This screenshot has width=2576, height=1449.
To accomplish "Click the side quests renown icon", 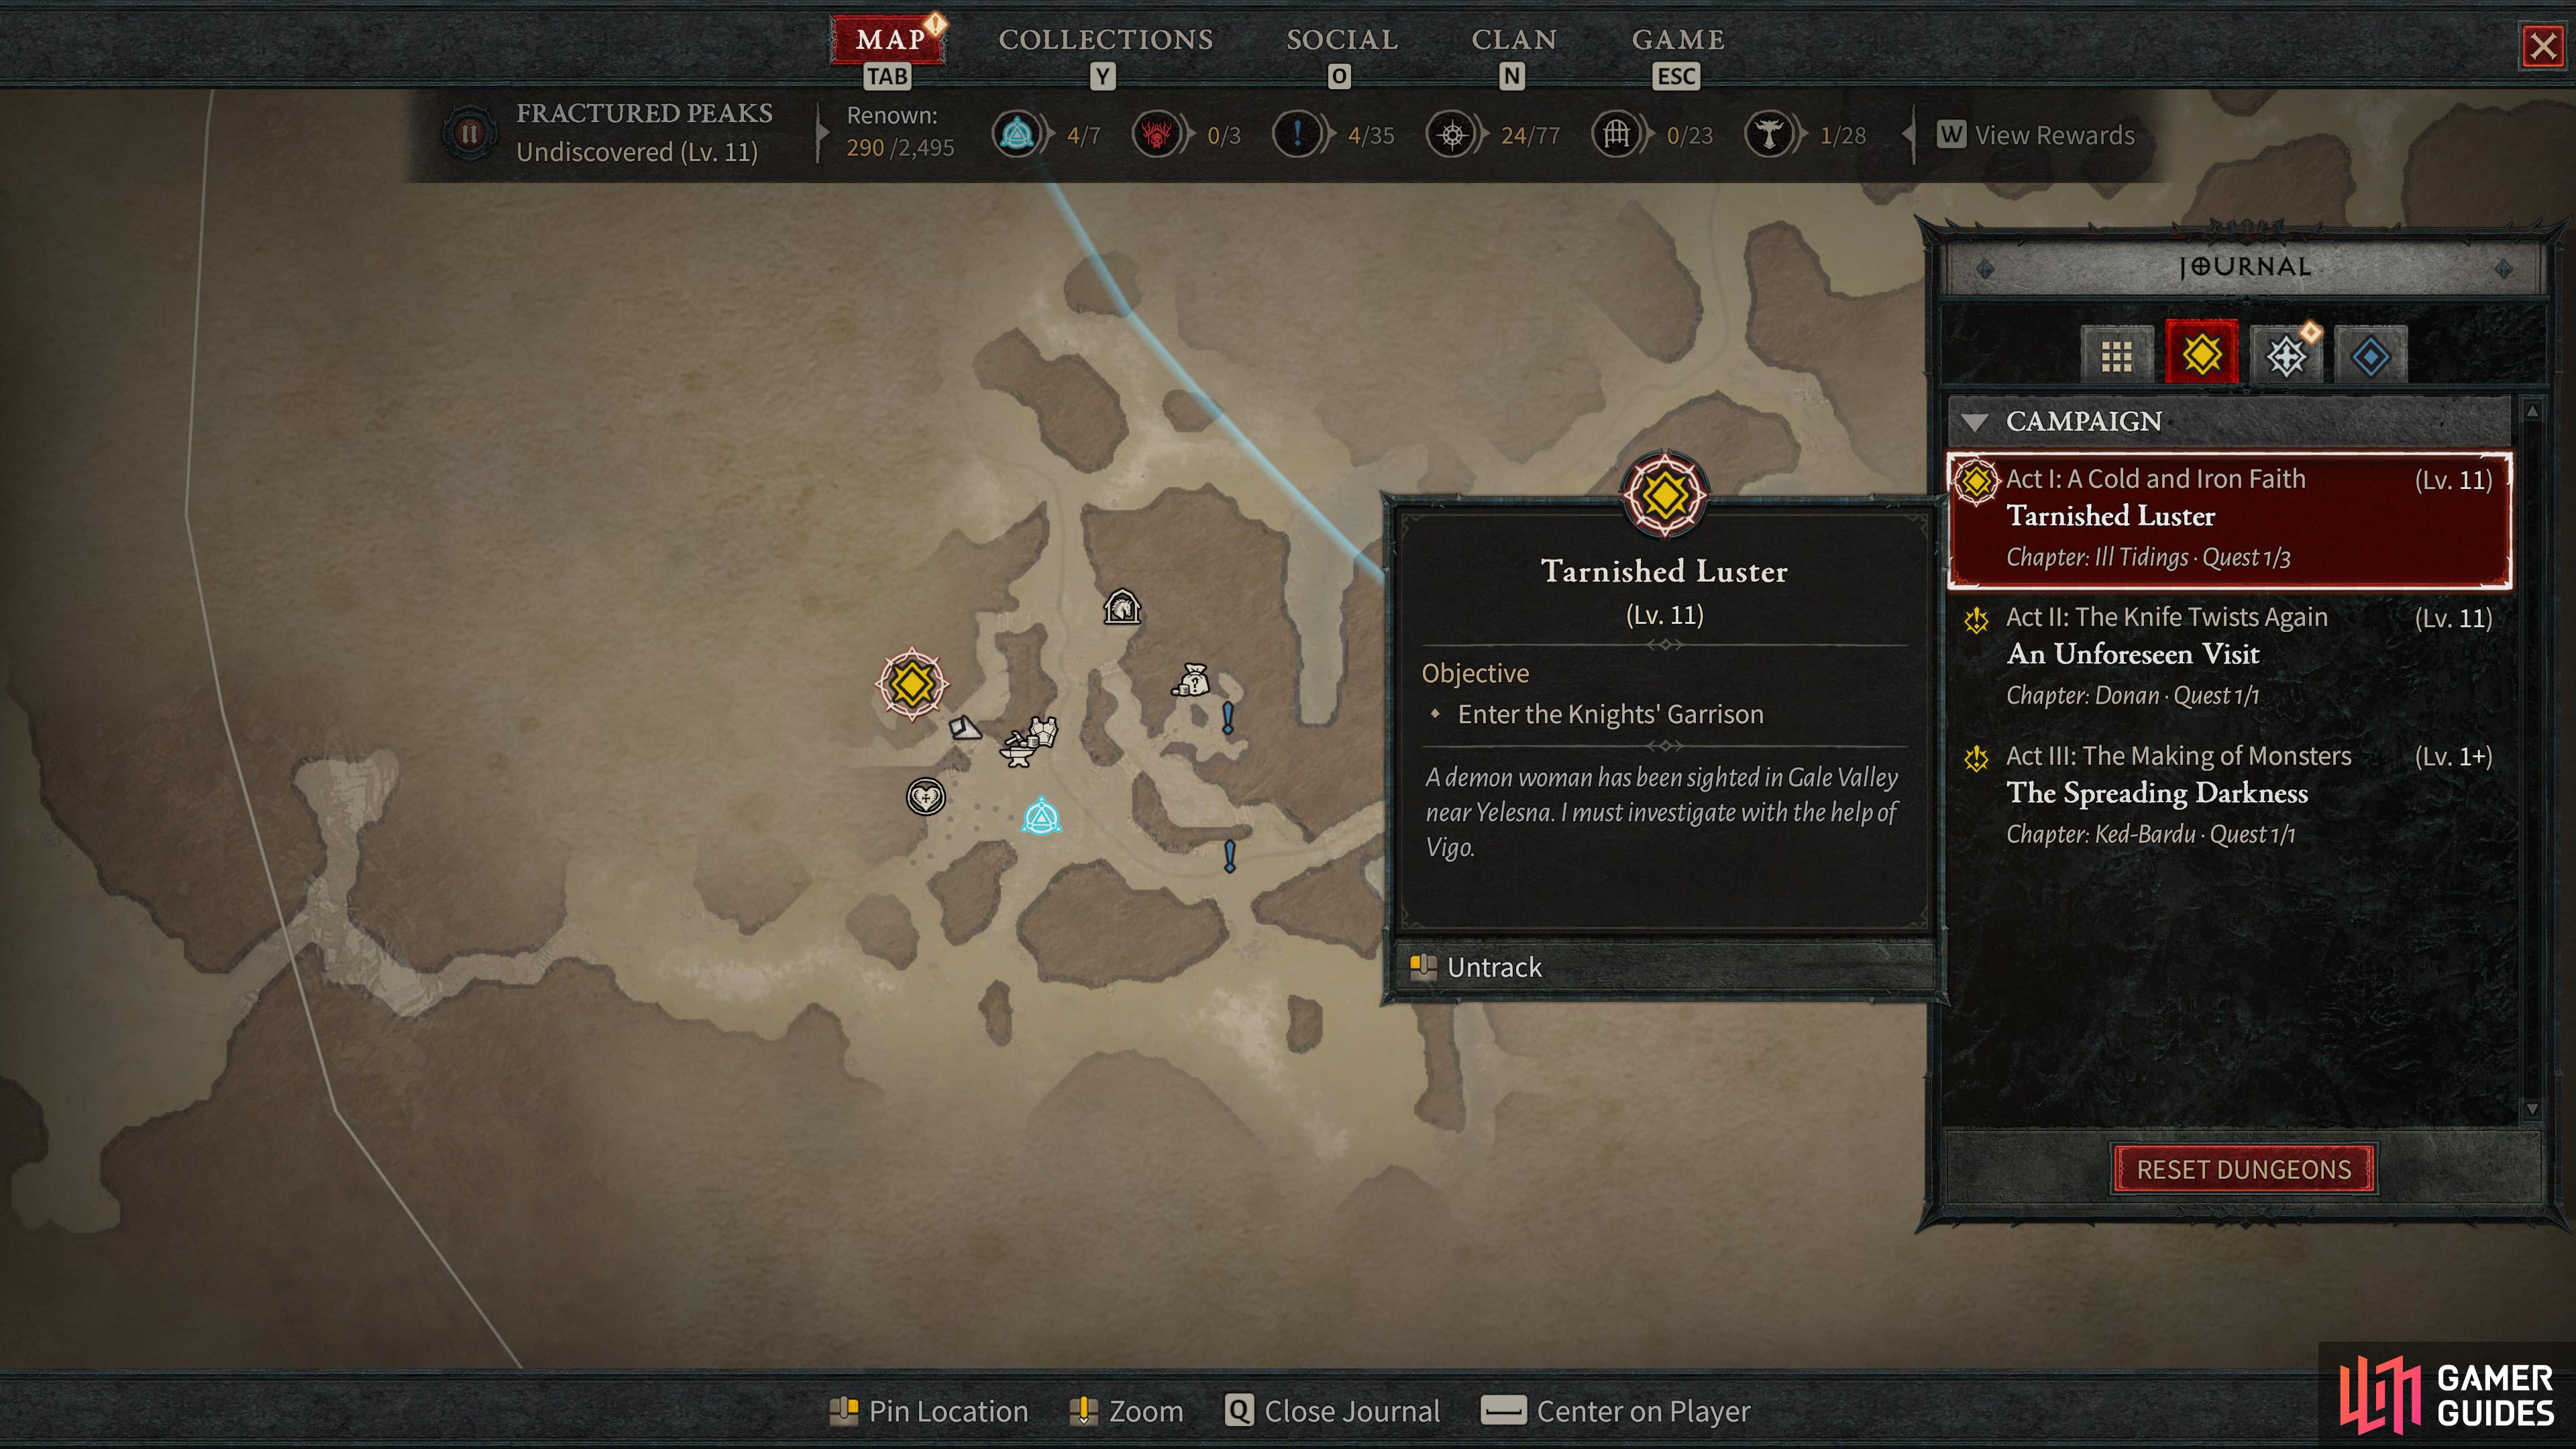I will click(x=1297, y=134).
